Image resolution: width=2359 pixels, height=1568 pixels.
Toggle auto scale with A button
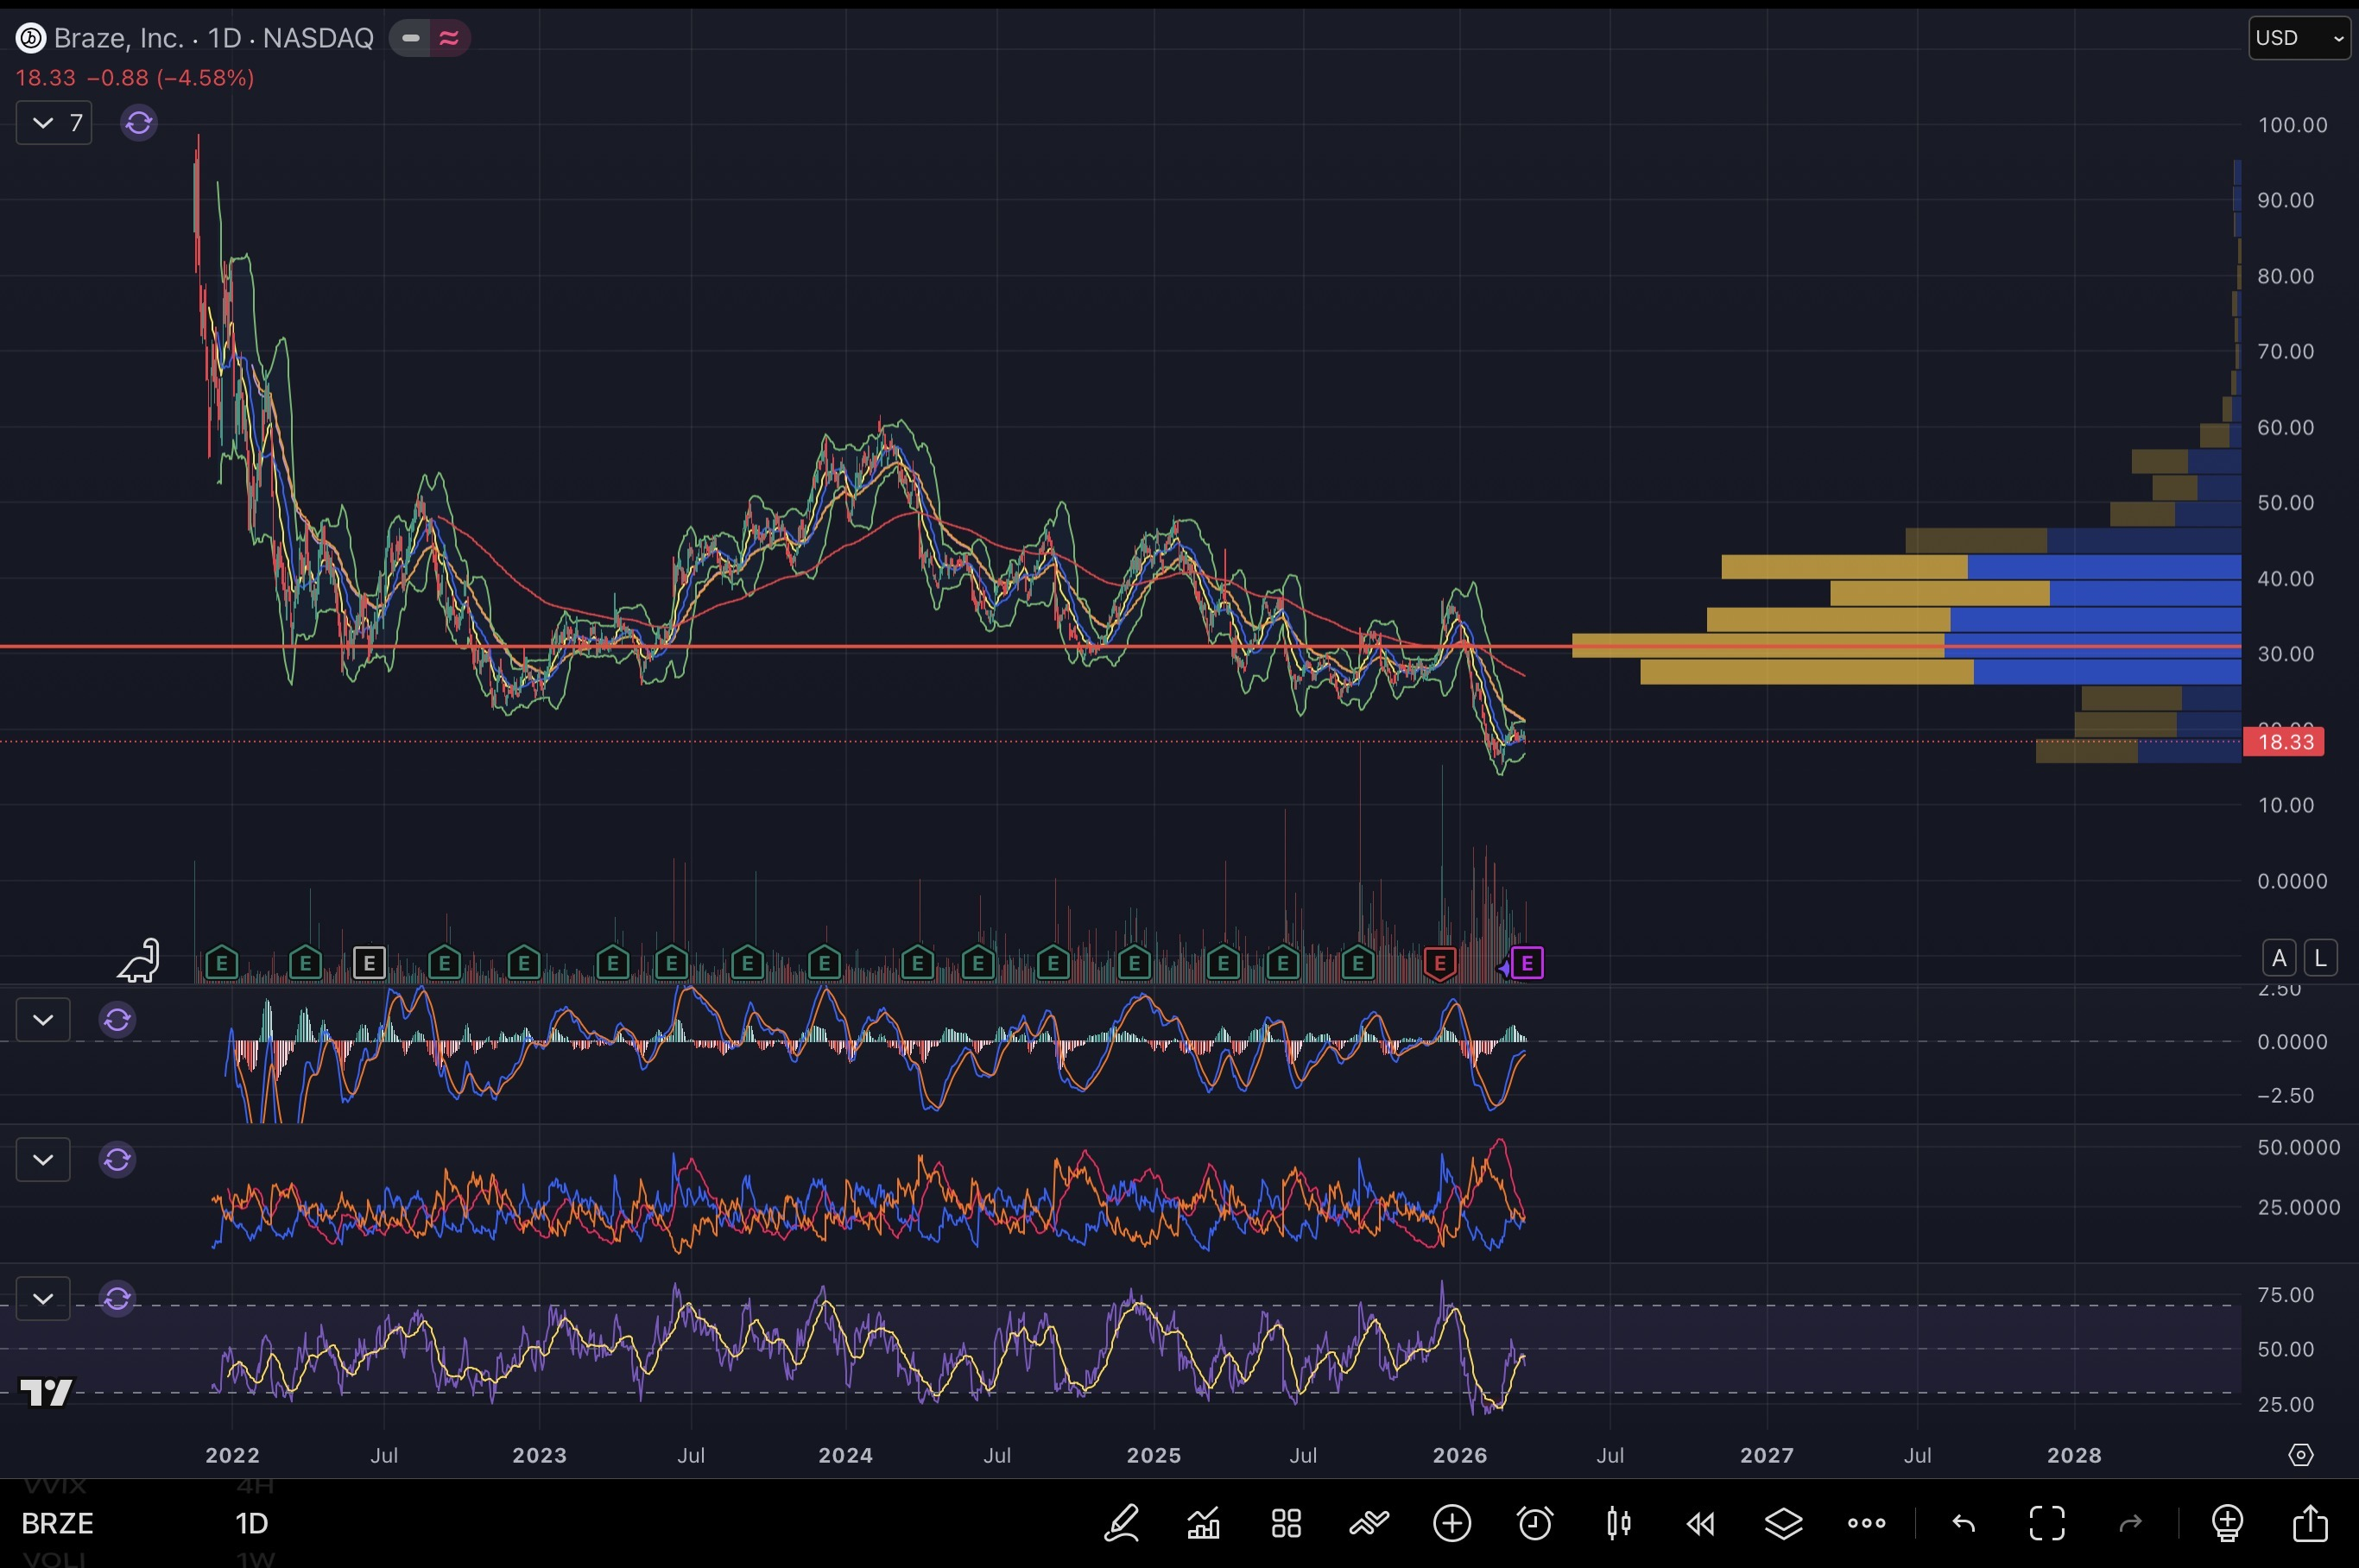coord(2279,958)
